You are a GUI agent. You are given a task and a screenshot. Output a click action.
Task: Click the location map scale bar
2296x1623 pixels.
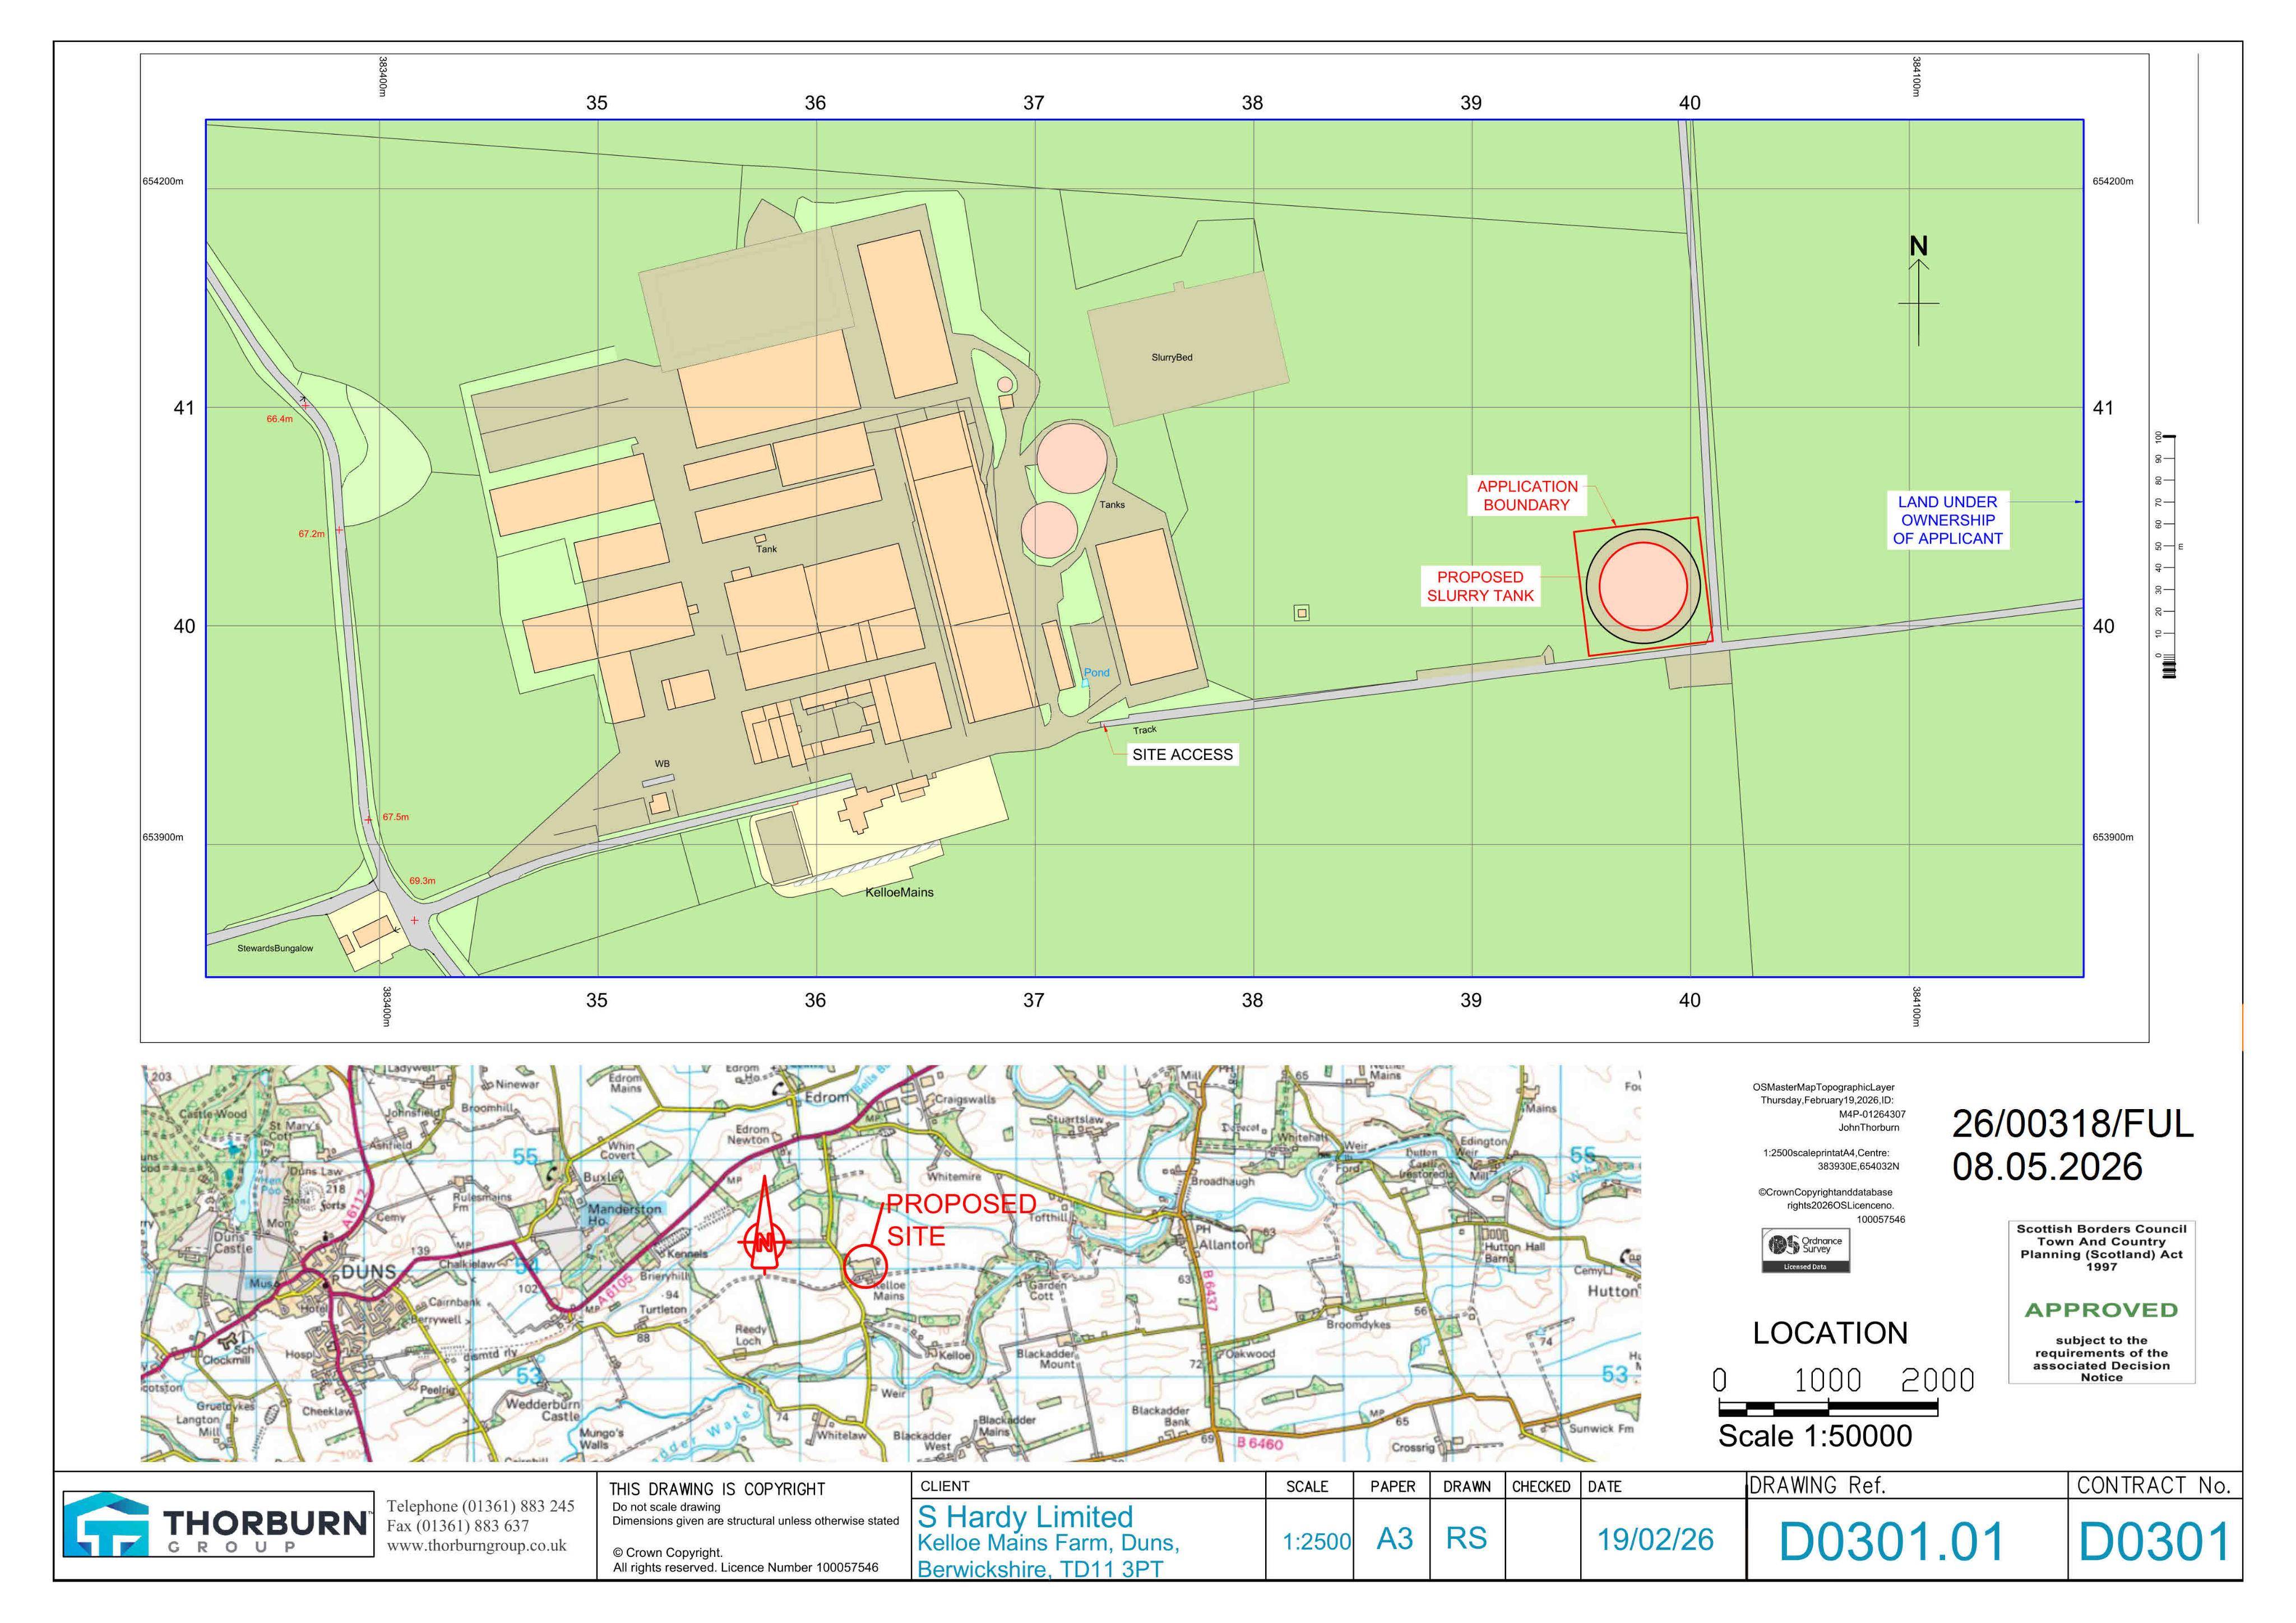pyautogui.click(x=1828, y=1408)
